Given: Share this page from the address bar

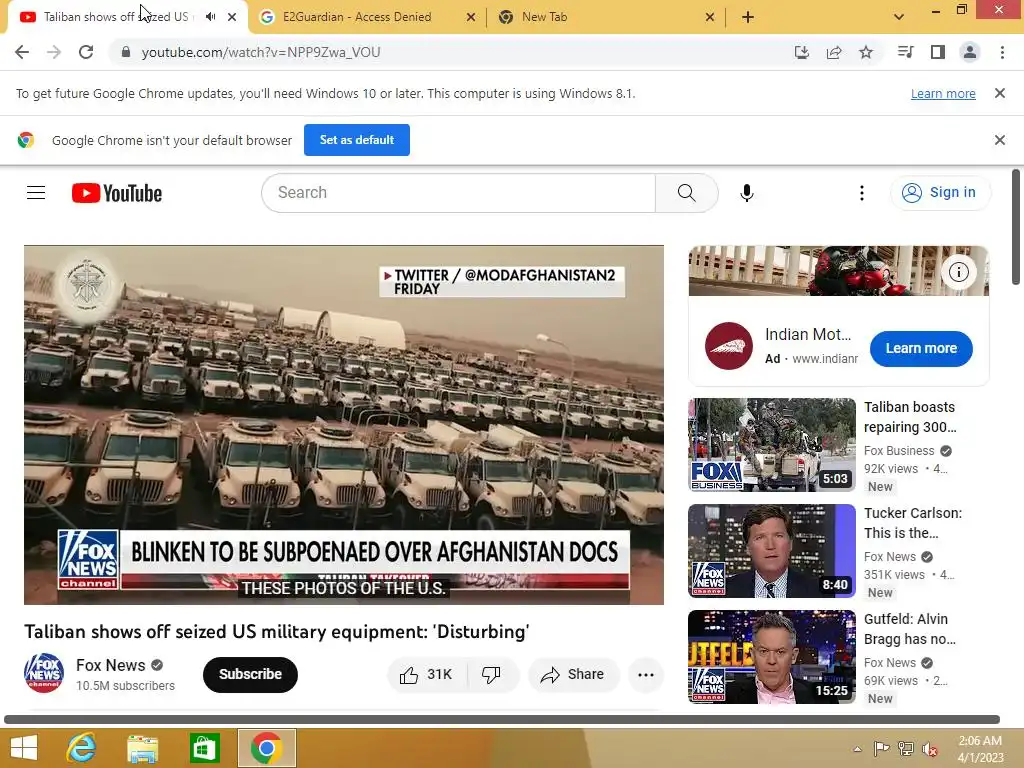Looking at the screenshot, I should point(834,52).
